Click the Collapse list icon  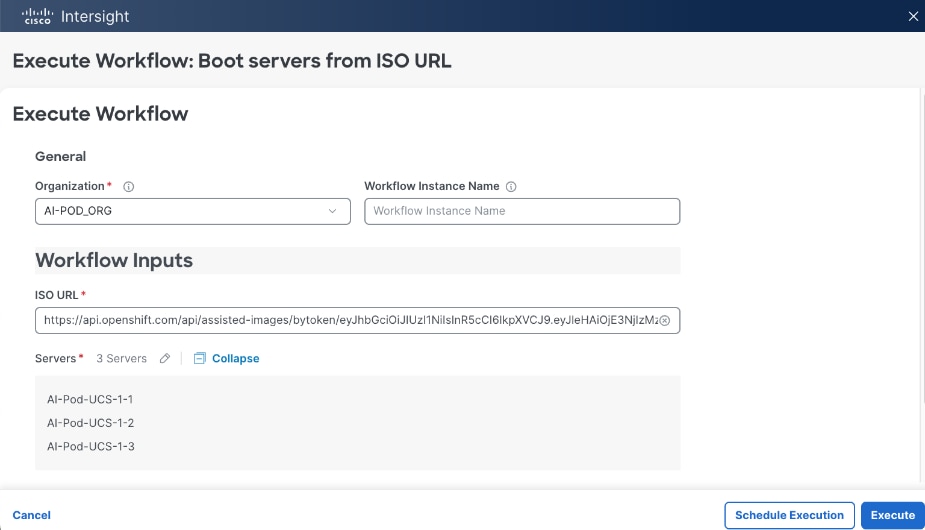199,358
